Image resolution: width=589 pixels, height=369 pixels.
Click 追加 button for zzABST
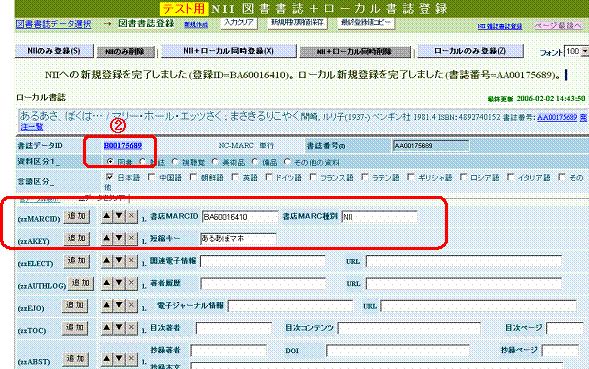click(76, 359)
